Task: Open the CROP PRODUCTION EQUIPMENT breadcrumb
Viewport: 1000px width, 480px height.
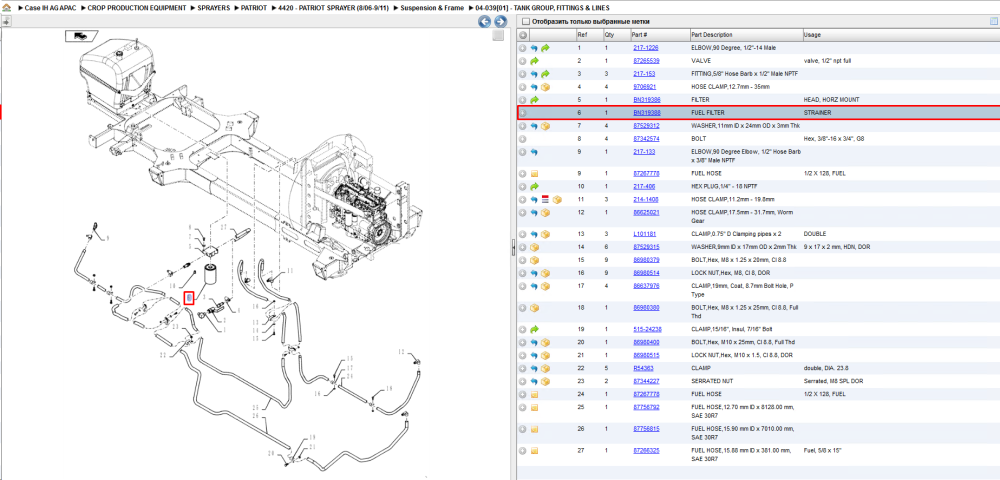Action: 137,8
